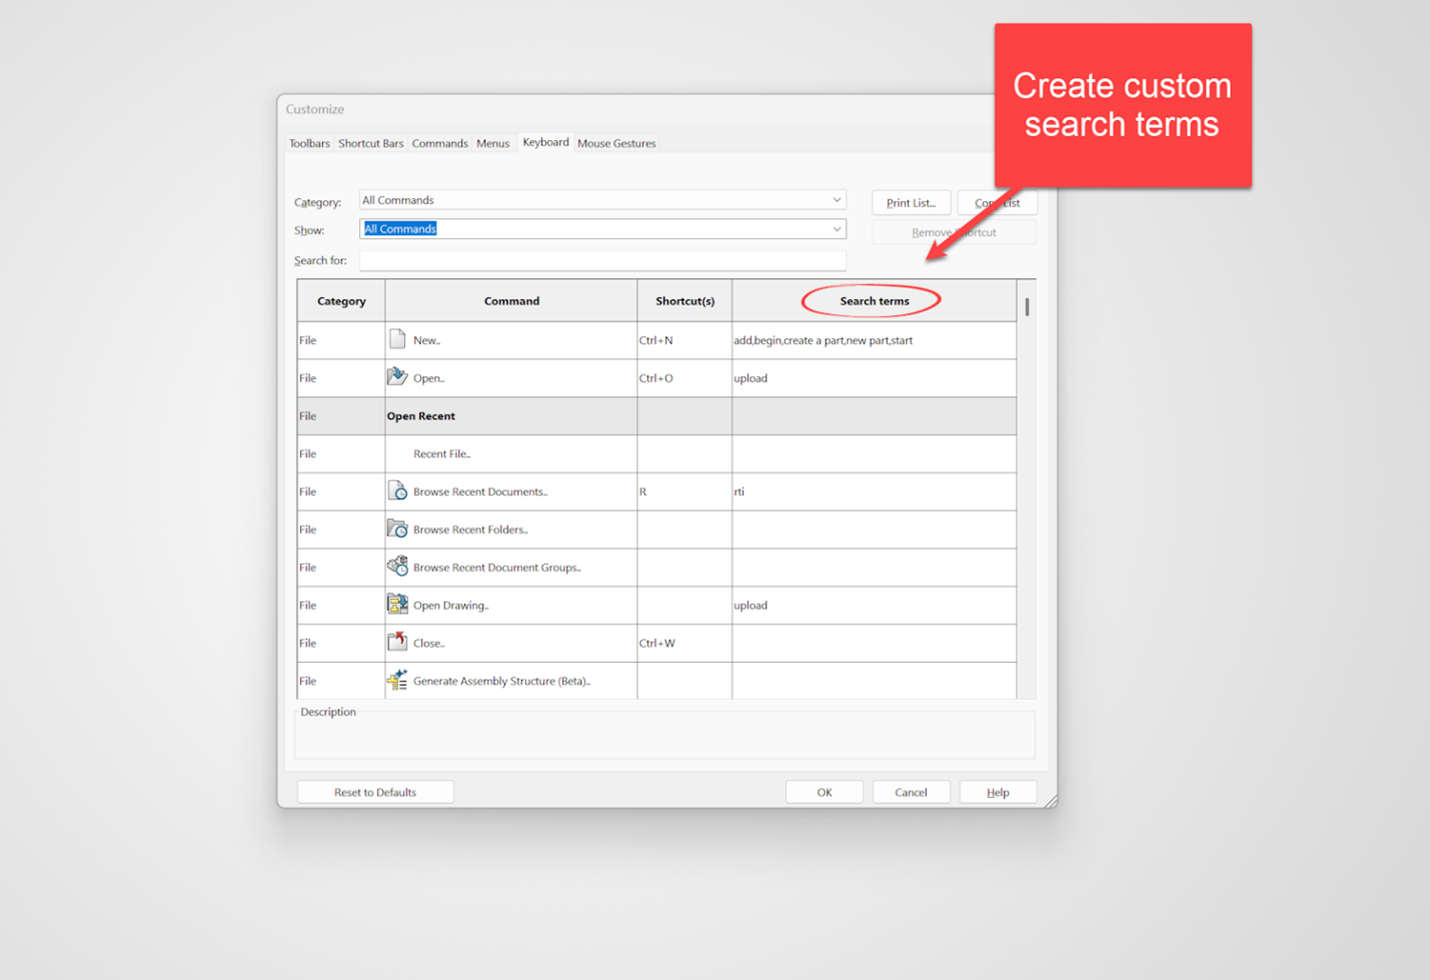Click the Print List button
This screenshot has width=1430, height=980.
click(x=911, y=203)
